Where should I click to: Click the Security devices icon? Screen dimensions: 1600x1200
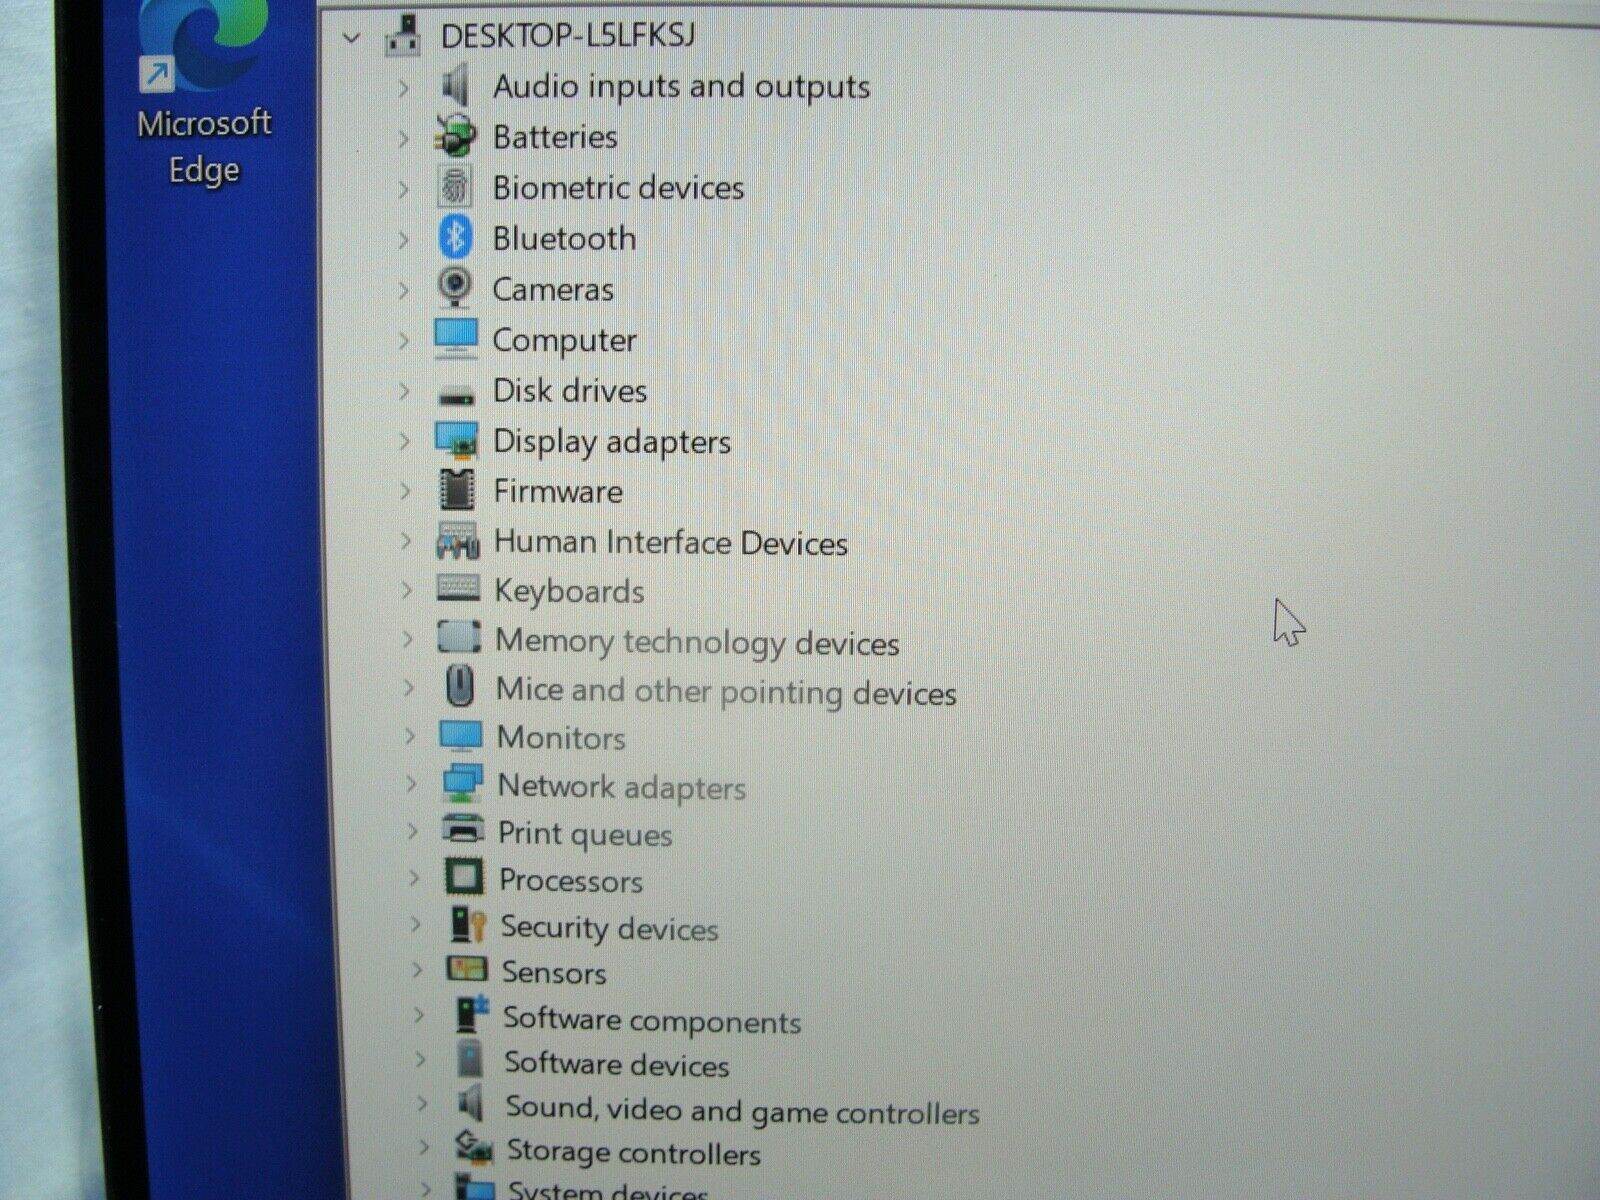click(465, 928)
